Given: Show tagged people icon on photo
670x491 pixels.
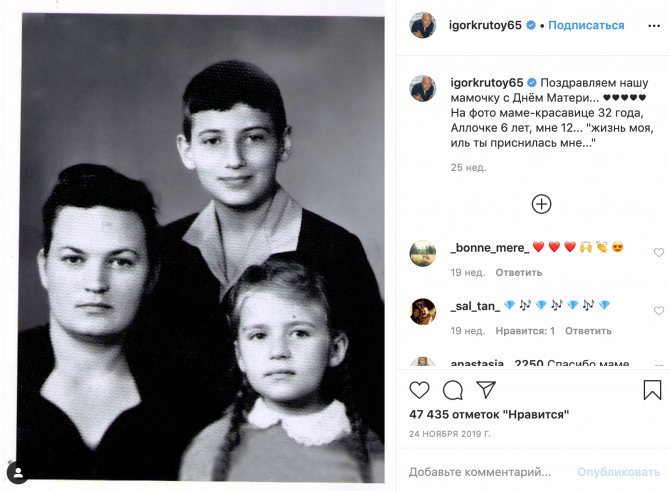Looking at the screenshot, I should tap(18, 473).
